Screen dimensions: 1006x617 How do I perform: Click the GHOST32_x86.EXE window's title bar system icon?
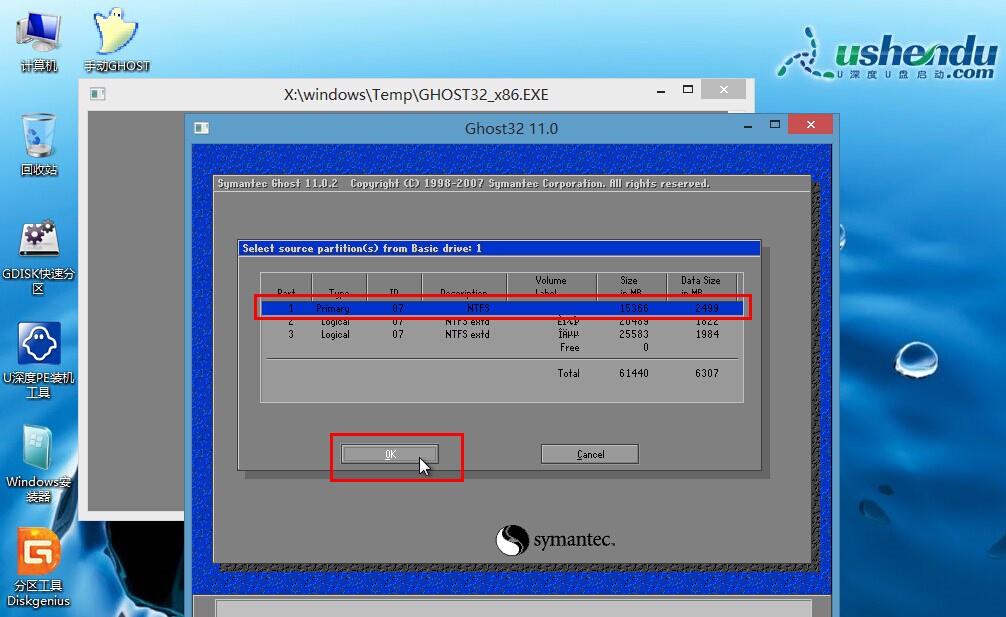pyautogui.click(x=98, y=94)
